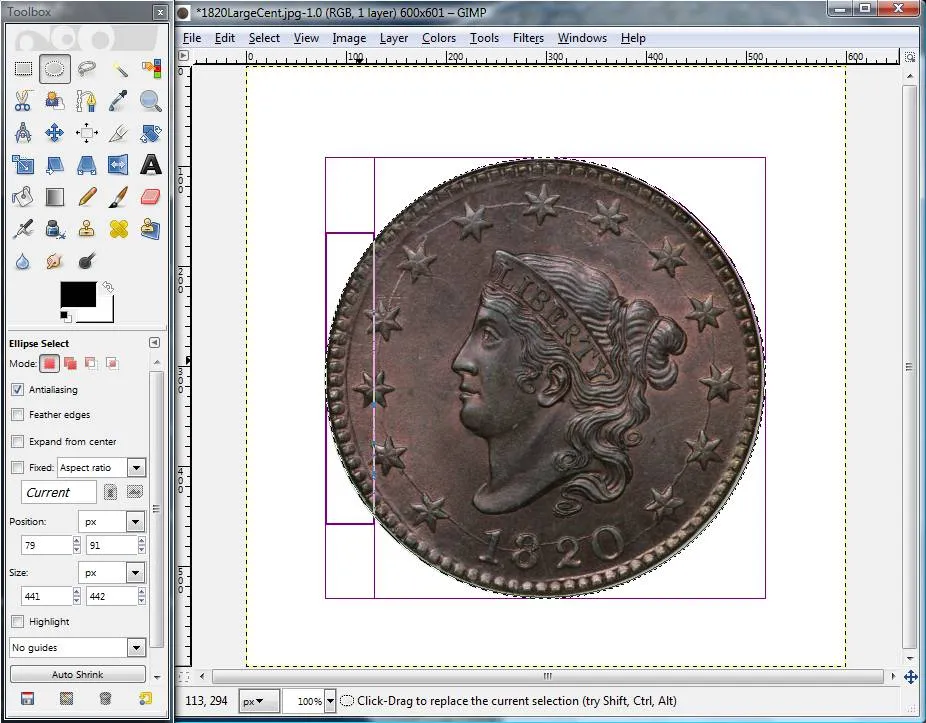Select the Pencil tool
The width and height of the screenshot is (926, 723).
tap(87, 197)
